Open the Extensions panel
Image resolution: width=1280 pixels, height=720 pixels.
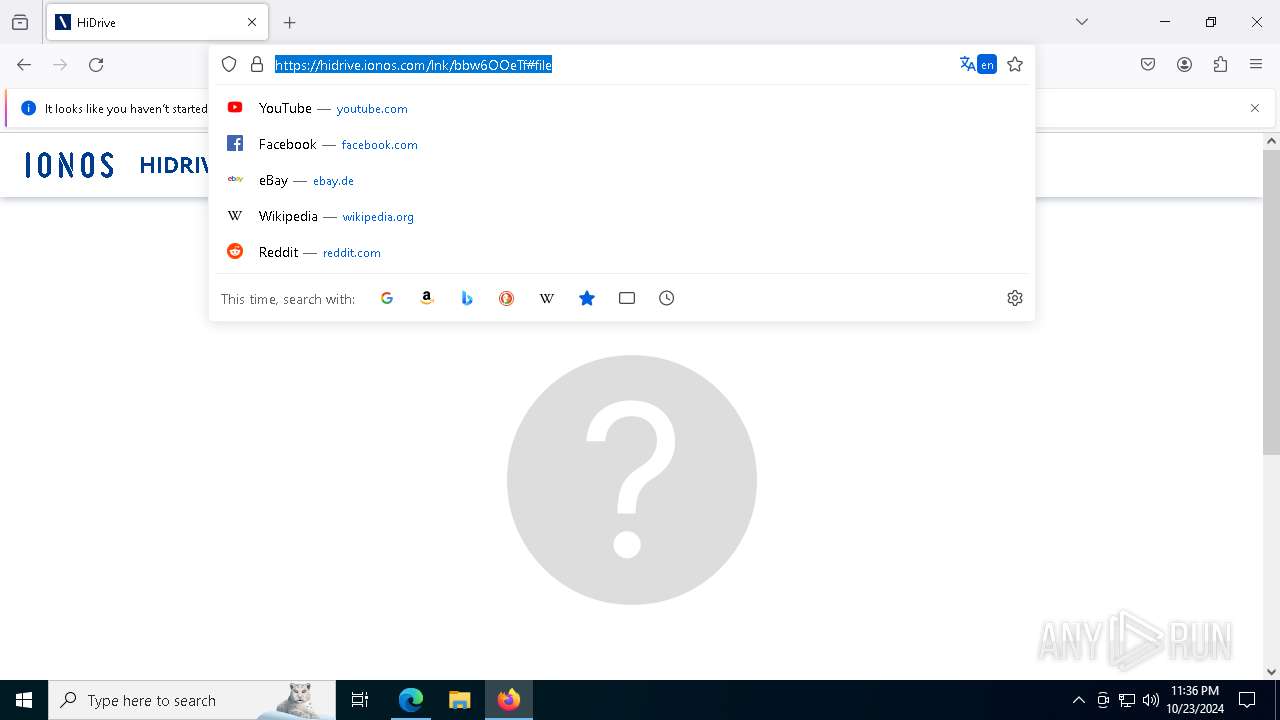pos(1220,65)
